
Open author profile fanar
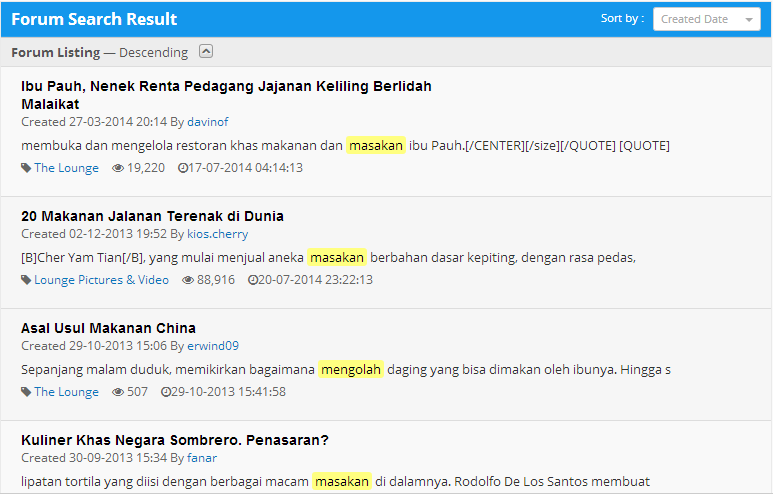202,458
